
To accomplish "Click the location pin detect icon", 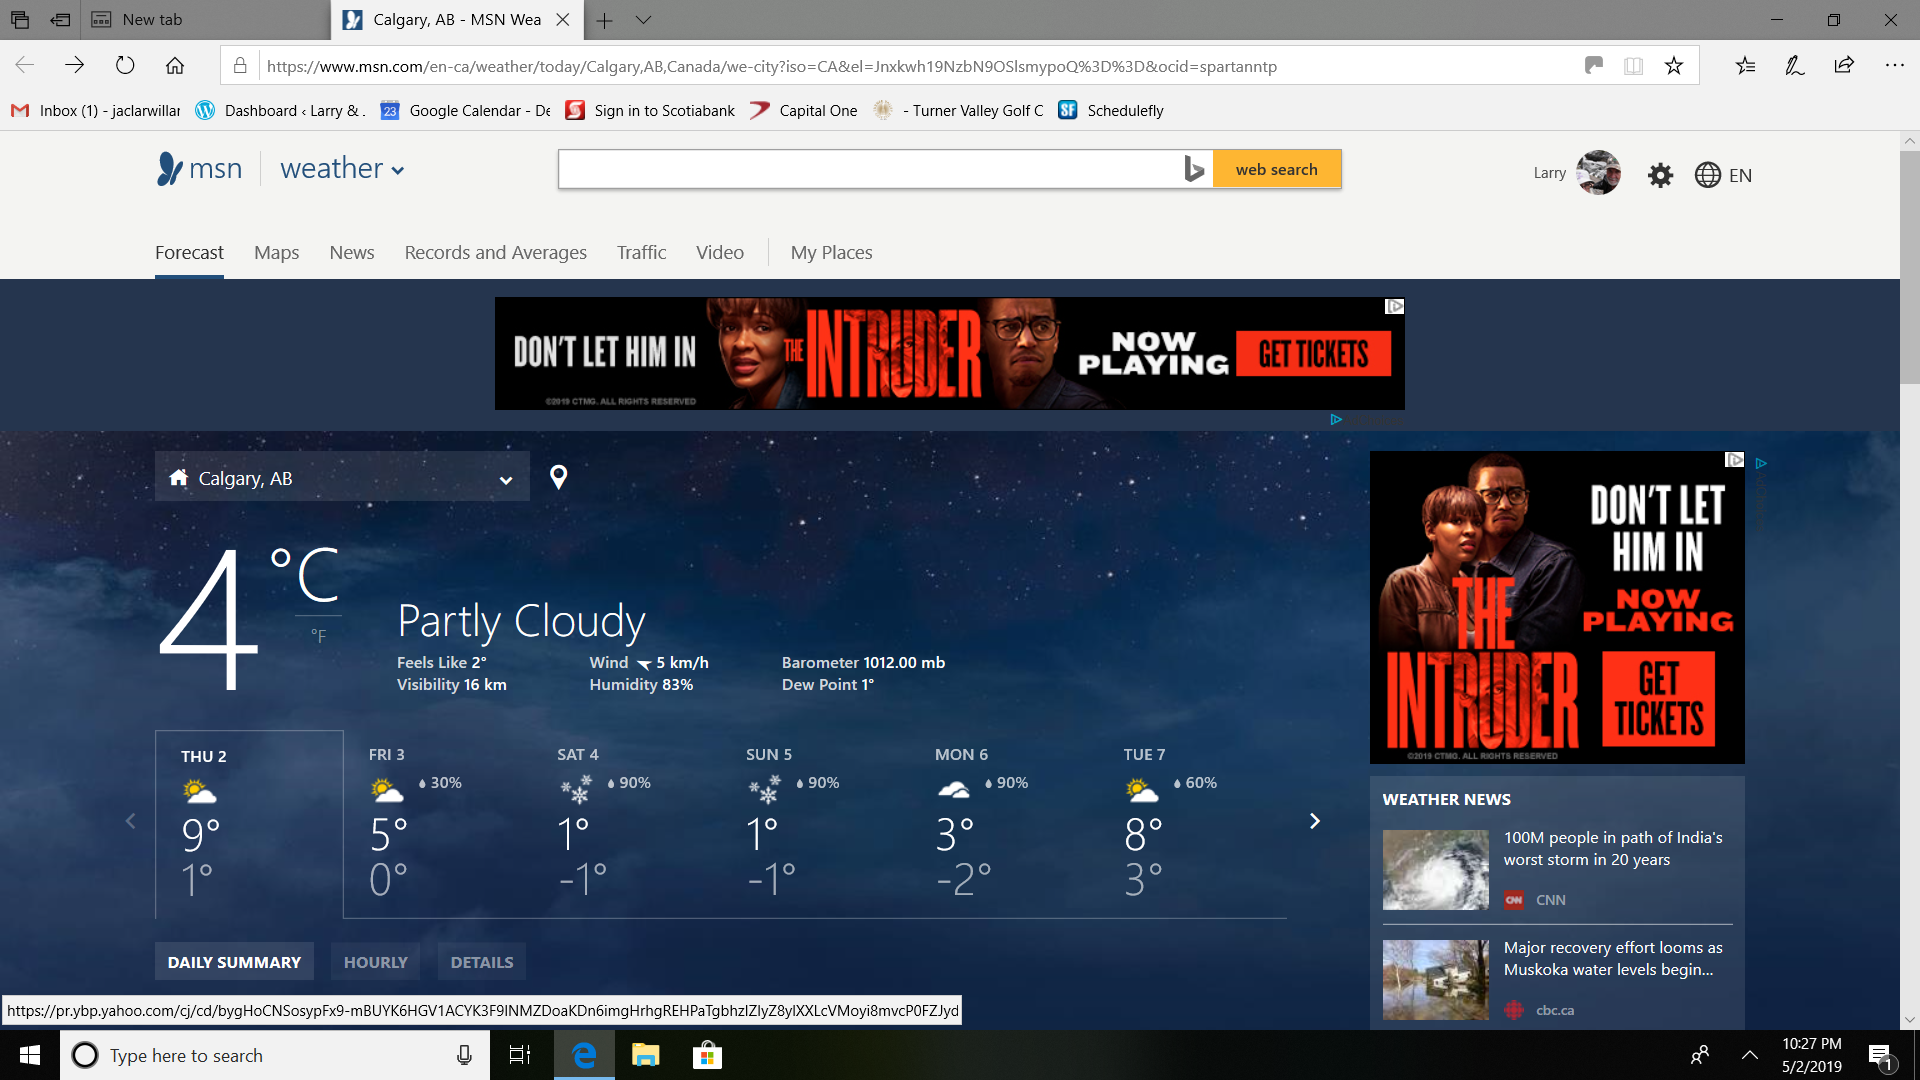I will point(559,477).
